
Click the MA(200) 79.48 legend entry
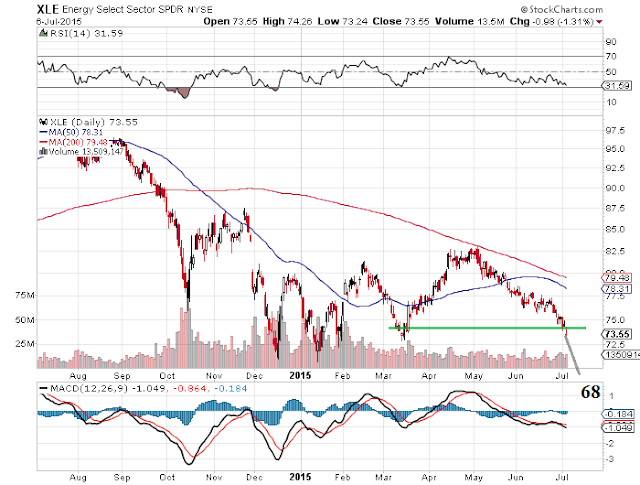point(78,142)
